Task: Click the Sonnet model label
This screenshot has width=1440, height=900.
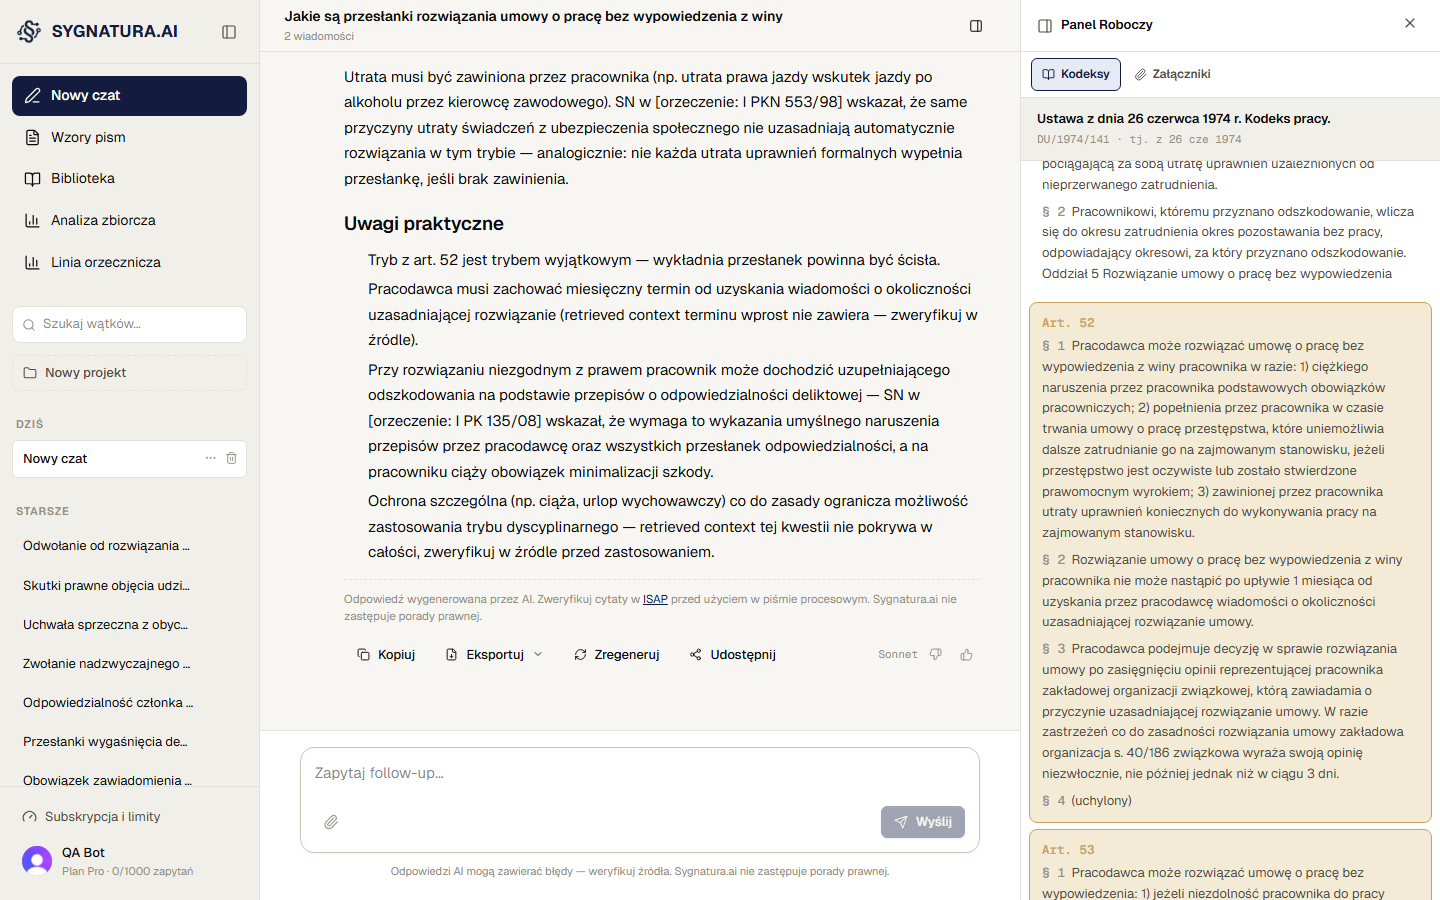Action: point(898,655)
